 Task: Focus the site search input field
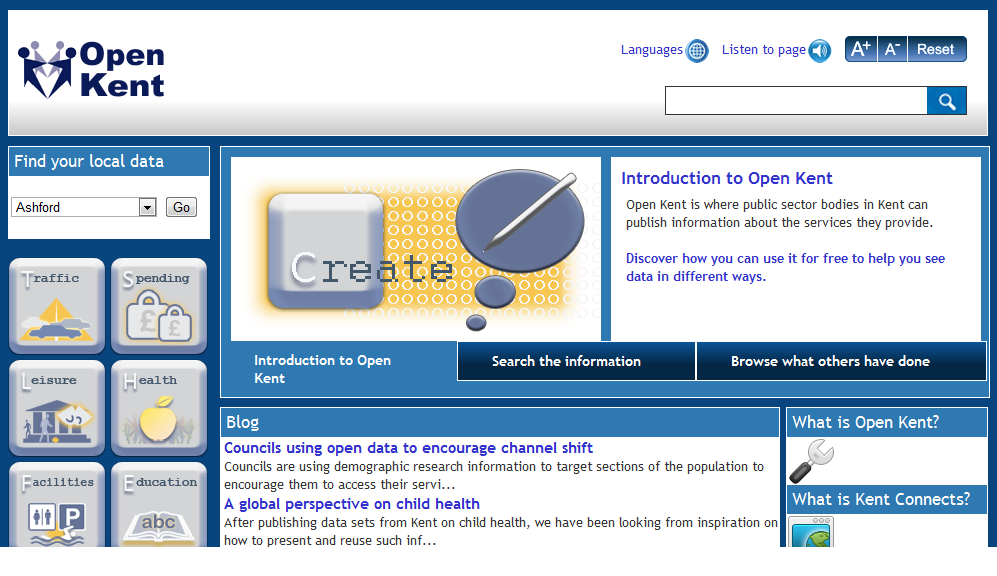coord(796,101)
